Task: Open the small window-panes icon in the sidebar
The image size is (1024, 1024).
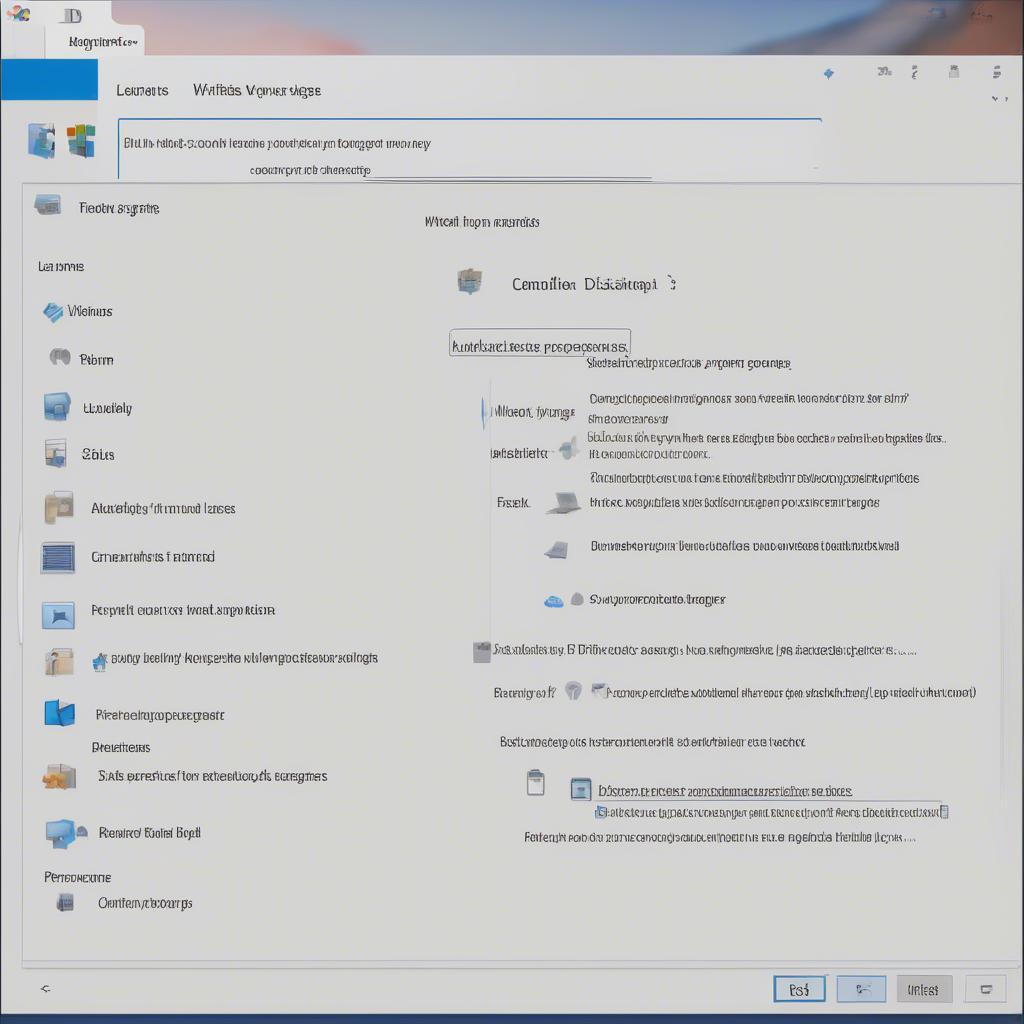Action: [x=56, y=453]
